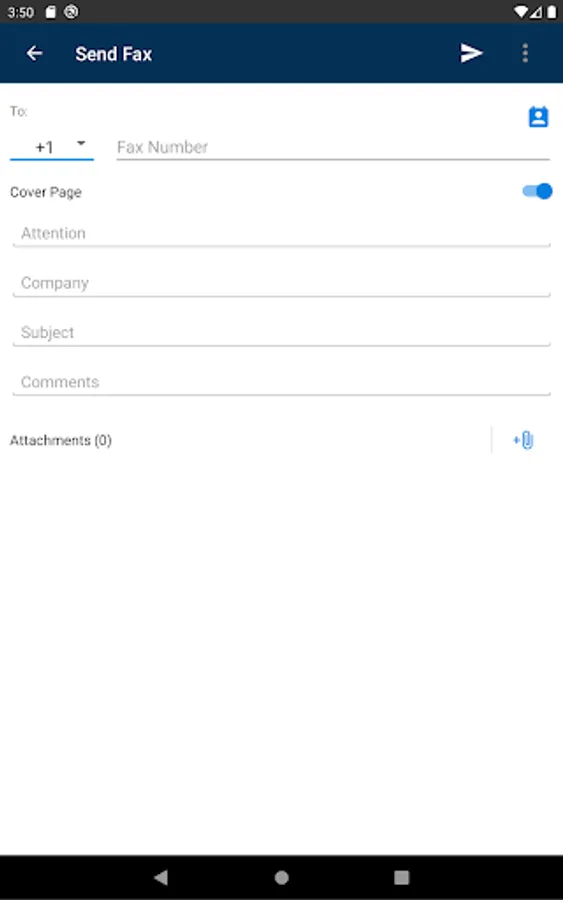The image size is (563, 900).
Task: Tap the Send Fax title
Action: pyautogui.click(x=114, y=54)
